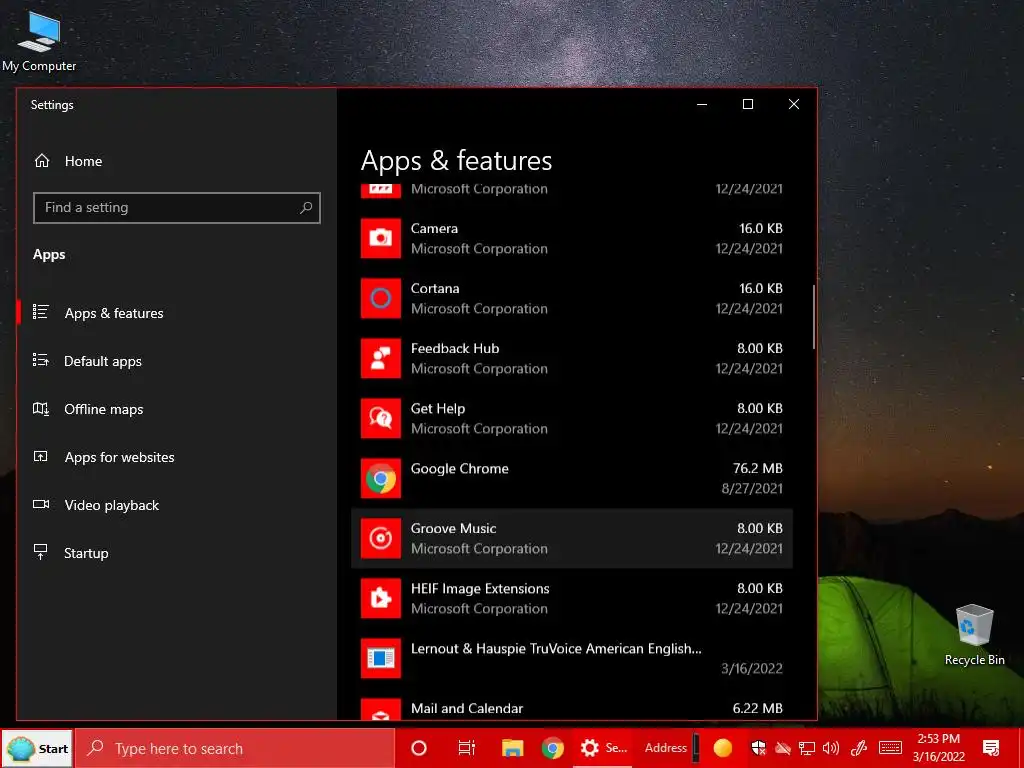Open the volume speaker tray icon
This screenshot has height=768, width=1024.
point(831,748)
